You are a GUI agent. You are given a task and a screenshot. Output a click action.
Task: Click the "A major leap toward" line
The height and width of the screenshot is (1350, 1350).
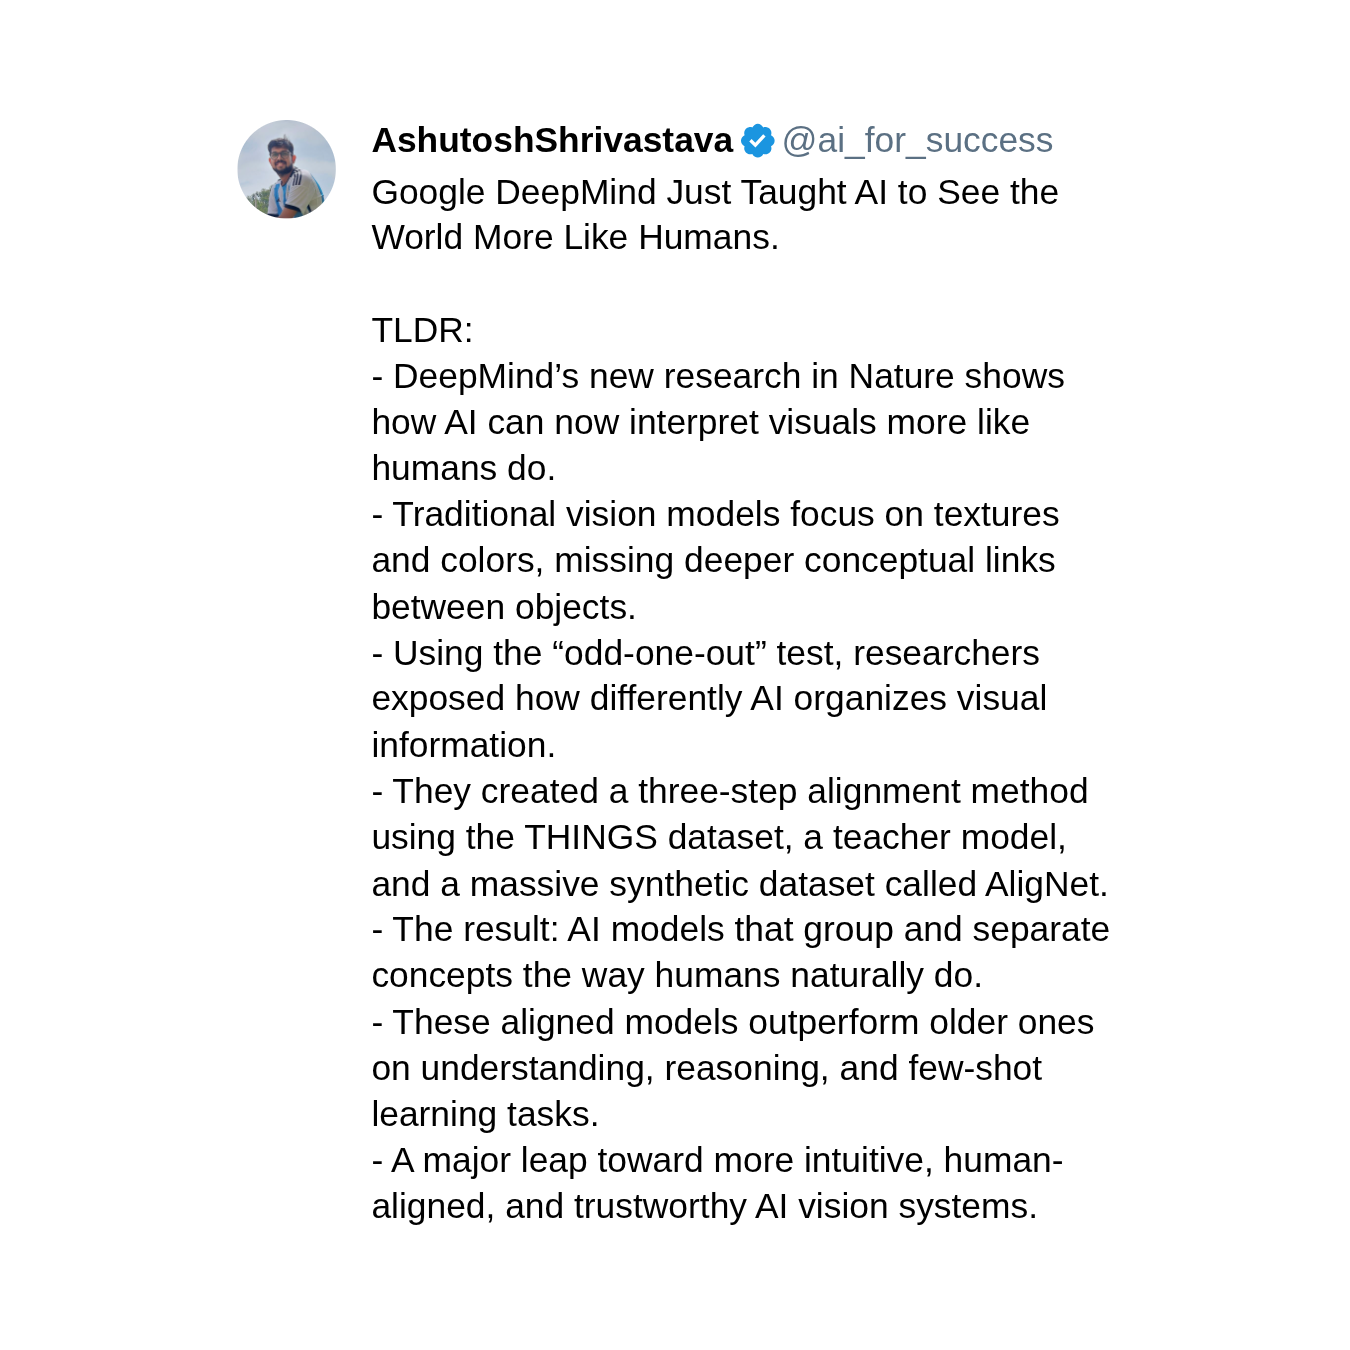tap(717, 1160)
